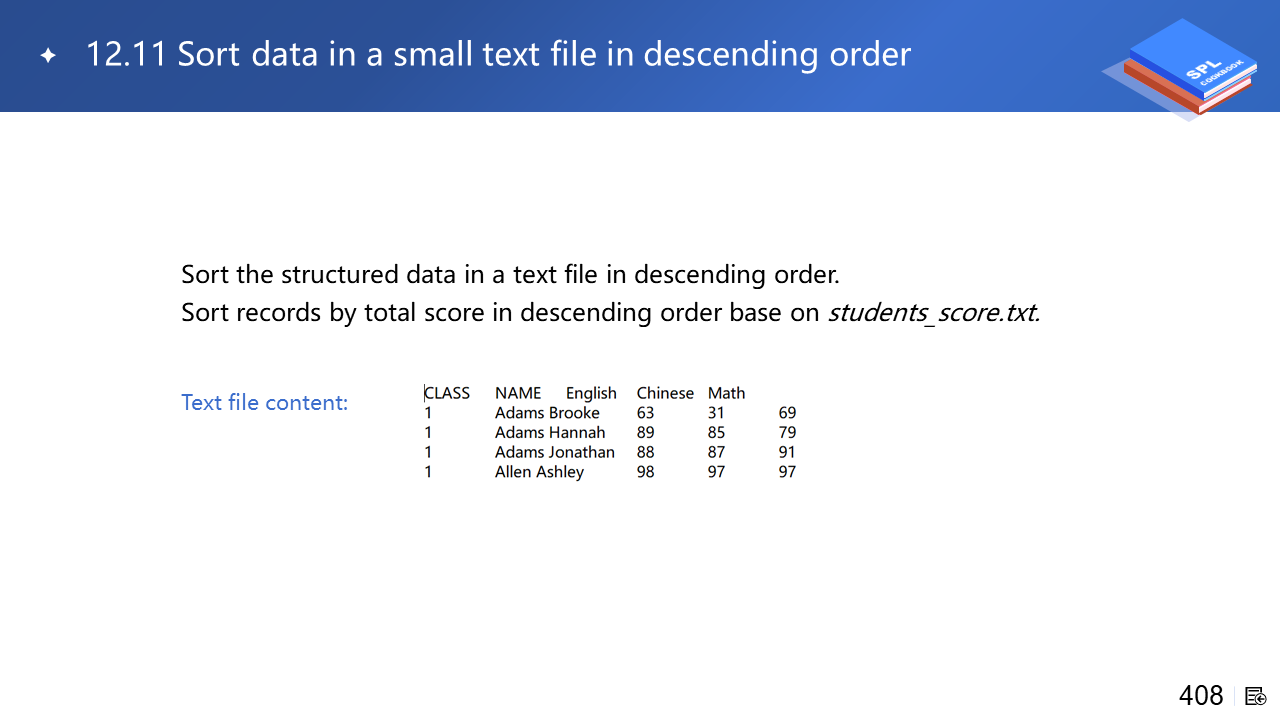Click the NAME column header
Viewport: 1280px width, 720px height.
[x=518, y=393]
